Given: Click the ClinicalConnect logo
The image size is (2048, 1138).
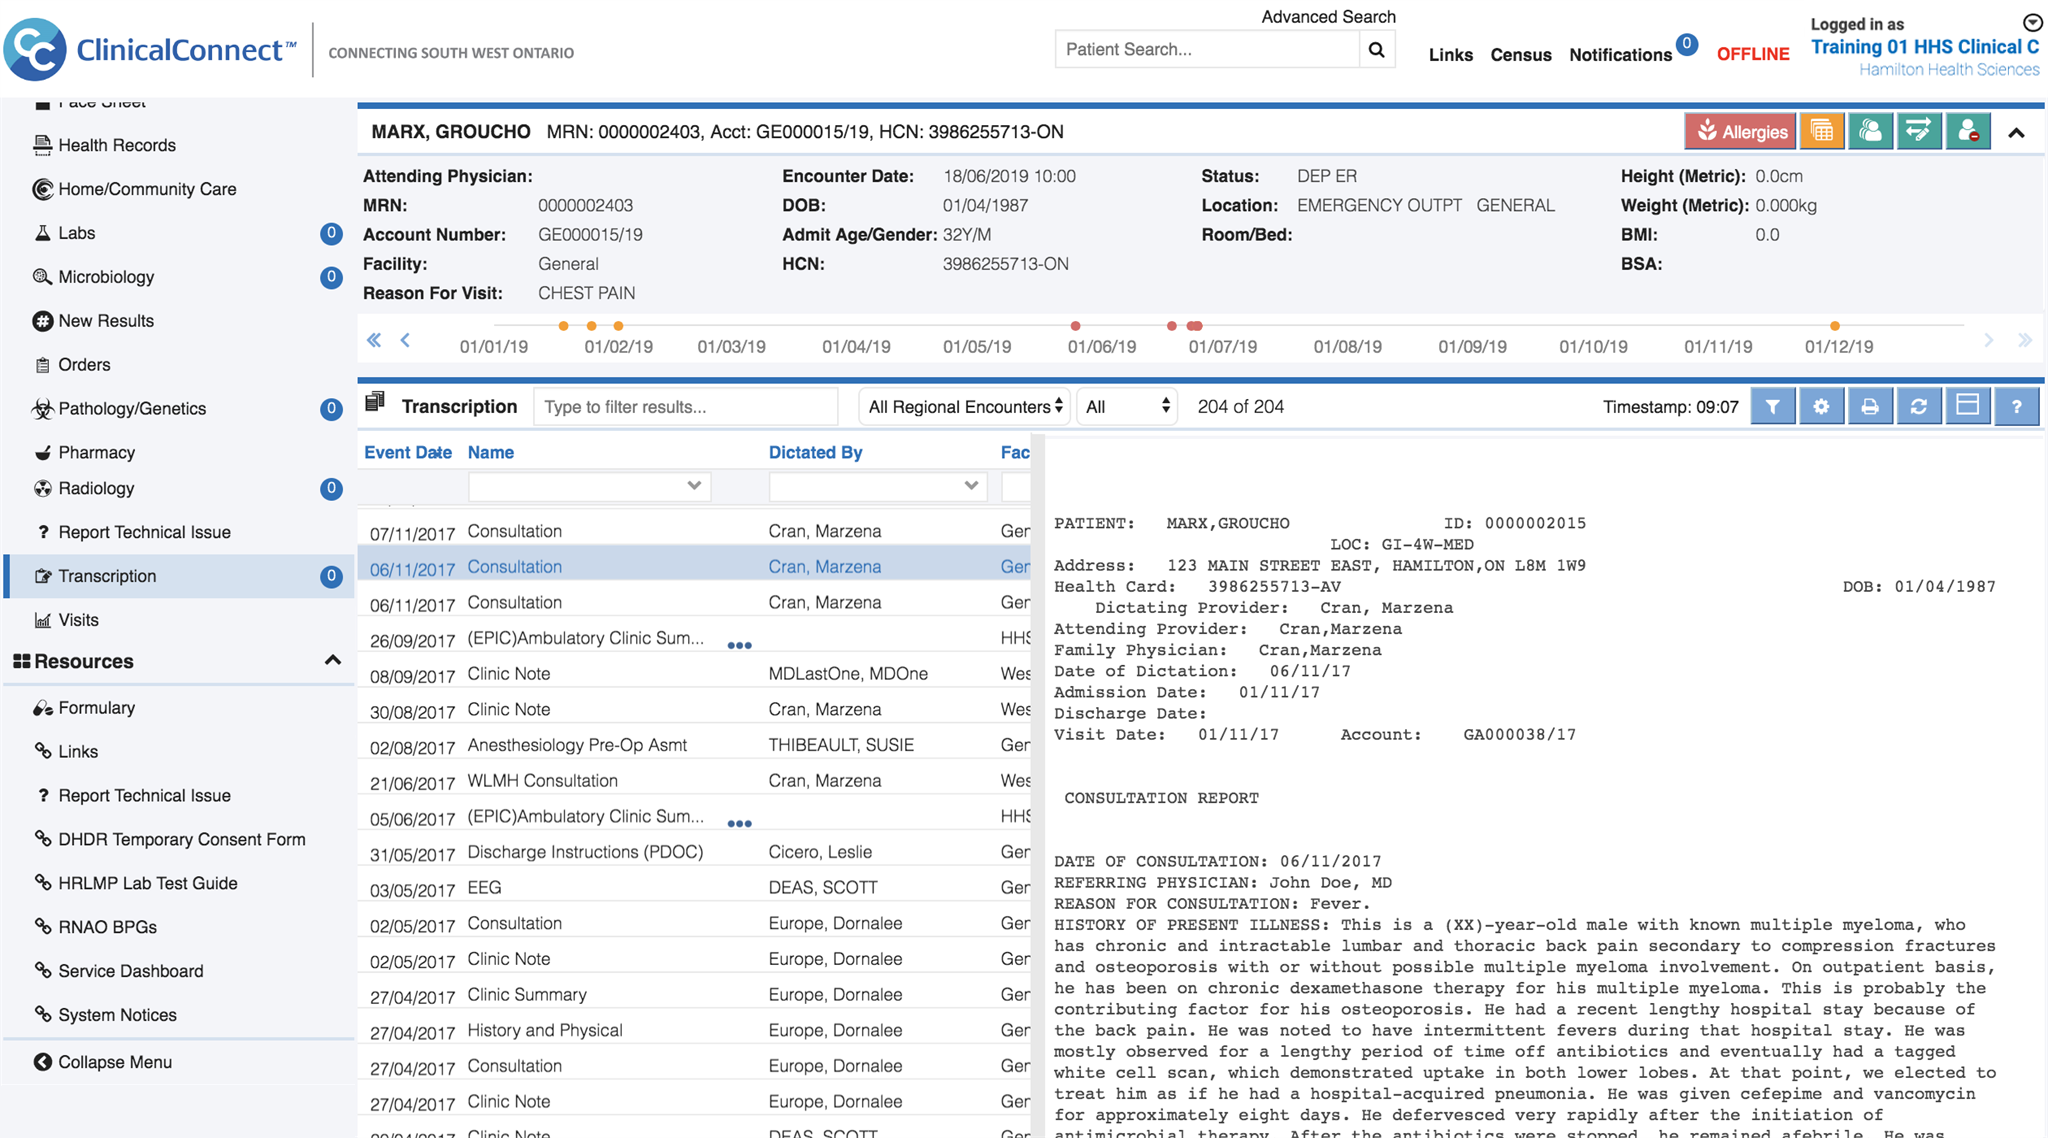Looking at the screenshot, I should tap(150, 49).
